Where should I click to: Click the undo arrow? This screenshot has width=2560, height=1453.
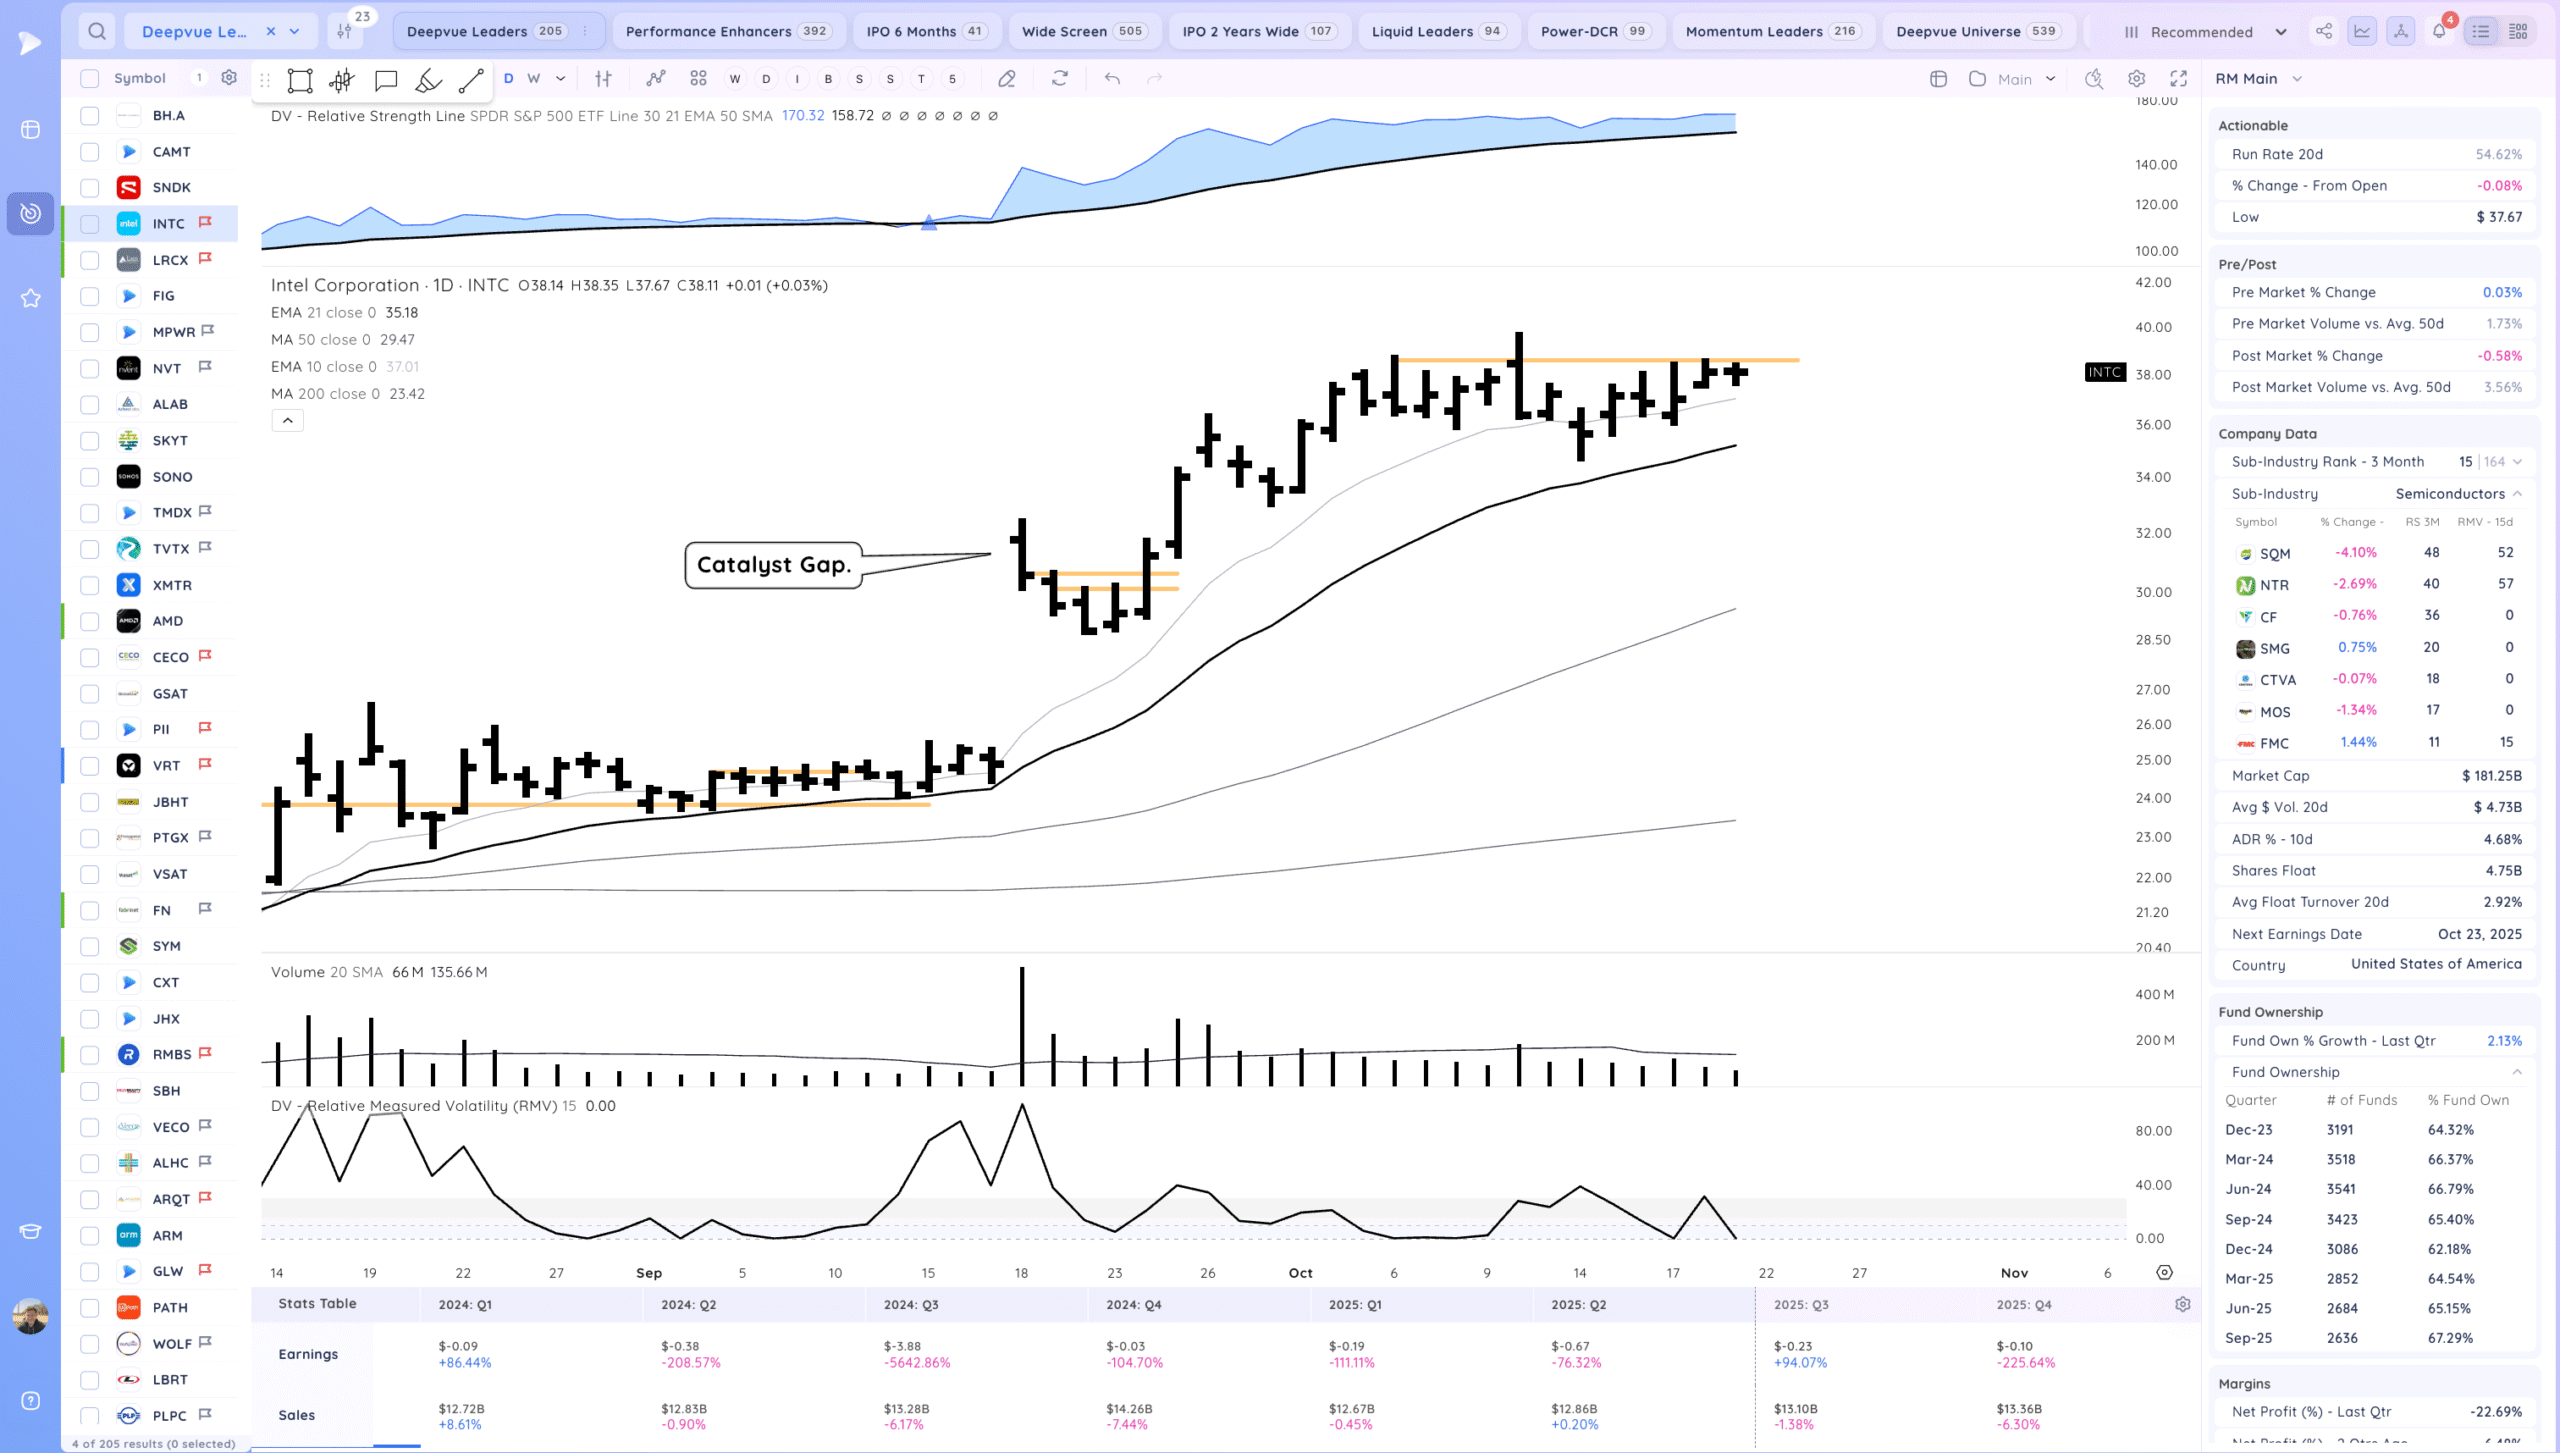pyautogui.click(x=1112, y=79)
